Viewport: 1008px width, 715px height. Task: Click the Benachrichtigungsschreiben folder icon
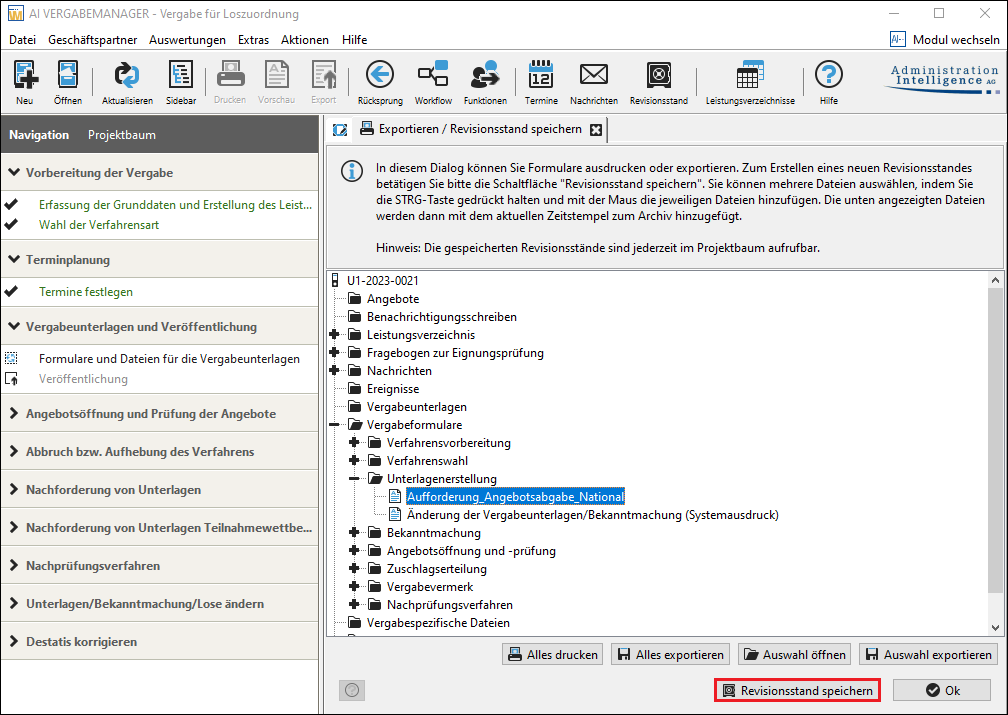355,316
